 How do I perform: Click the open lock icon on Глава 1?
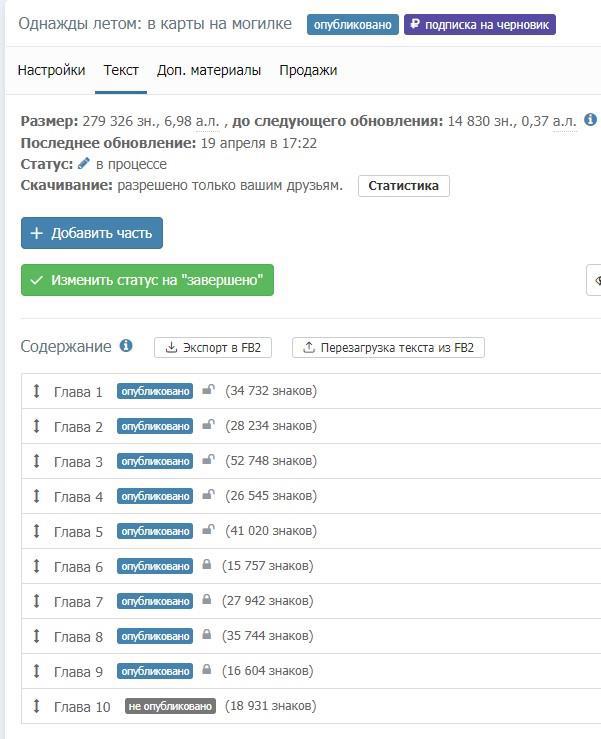pyautogui.click(x=208, y=391)
